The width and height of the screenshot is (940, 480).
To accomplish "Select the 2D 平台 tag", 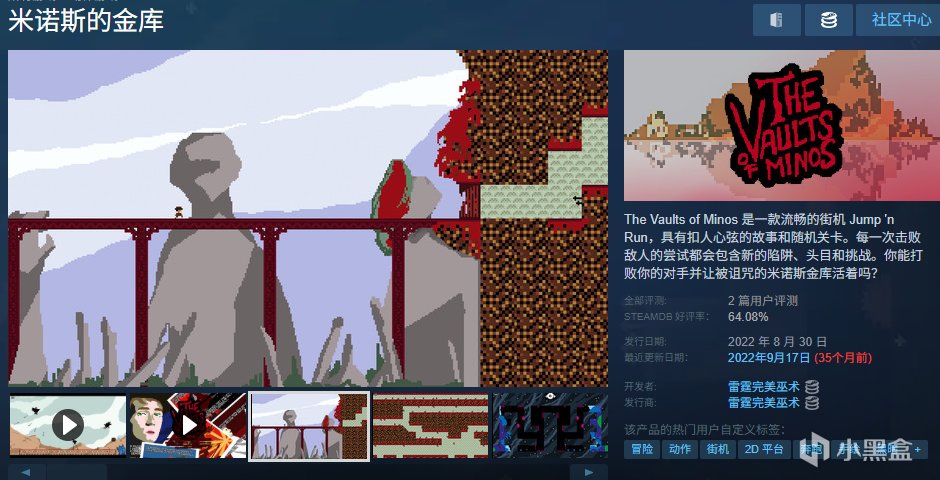I will point(764,449).
